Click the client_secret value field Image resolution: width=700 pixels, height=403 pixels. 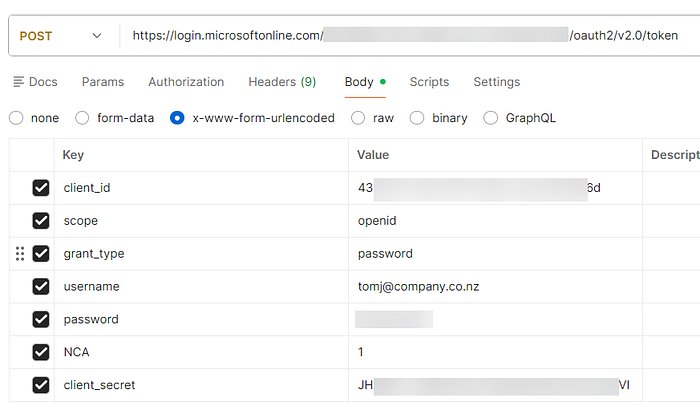click(496, 385)
